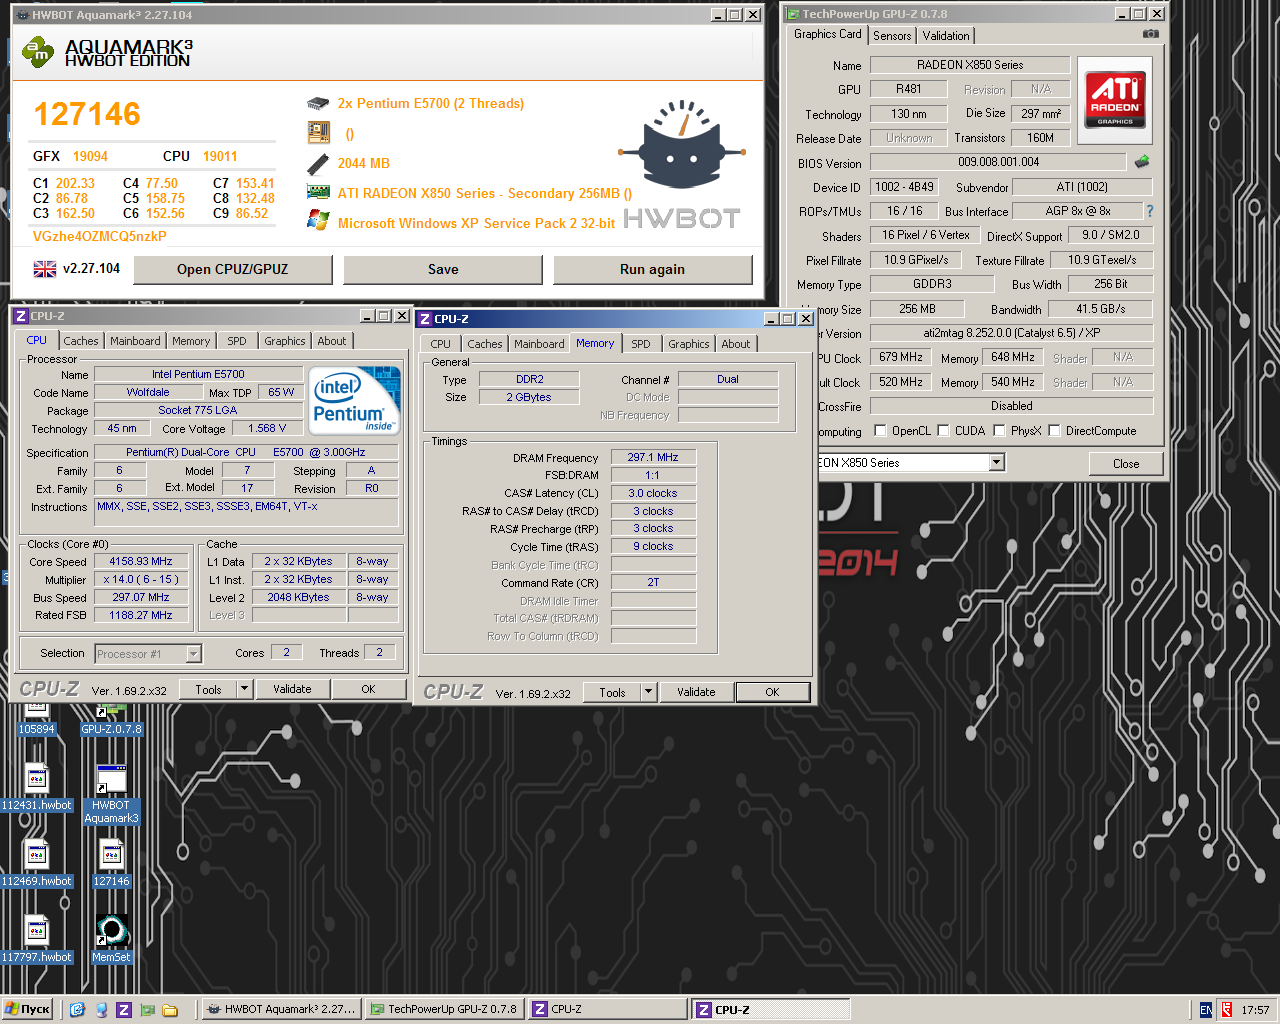
Task: Select the 127146 desktop file icon
Action: click(111, 863)
